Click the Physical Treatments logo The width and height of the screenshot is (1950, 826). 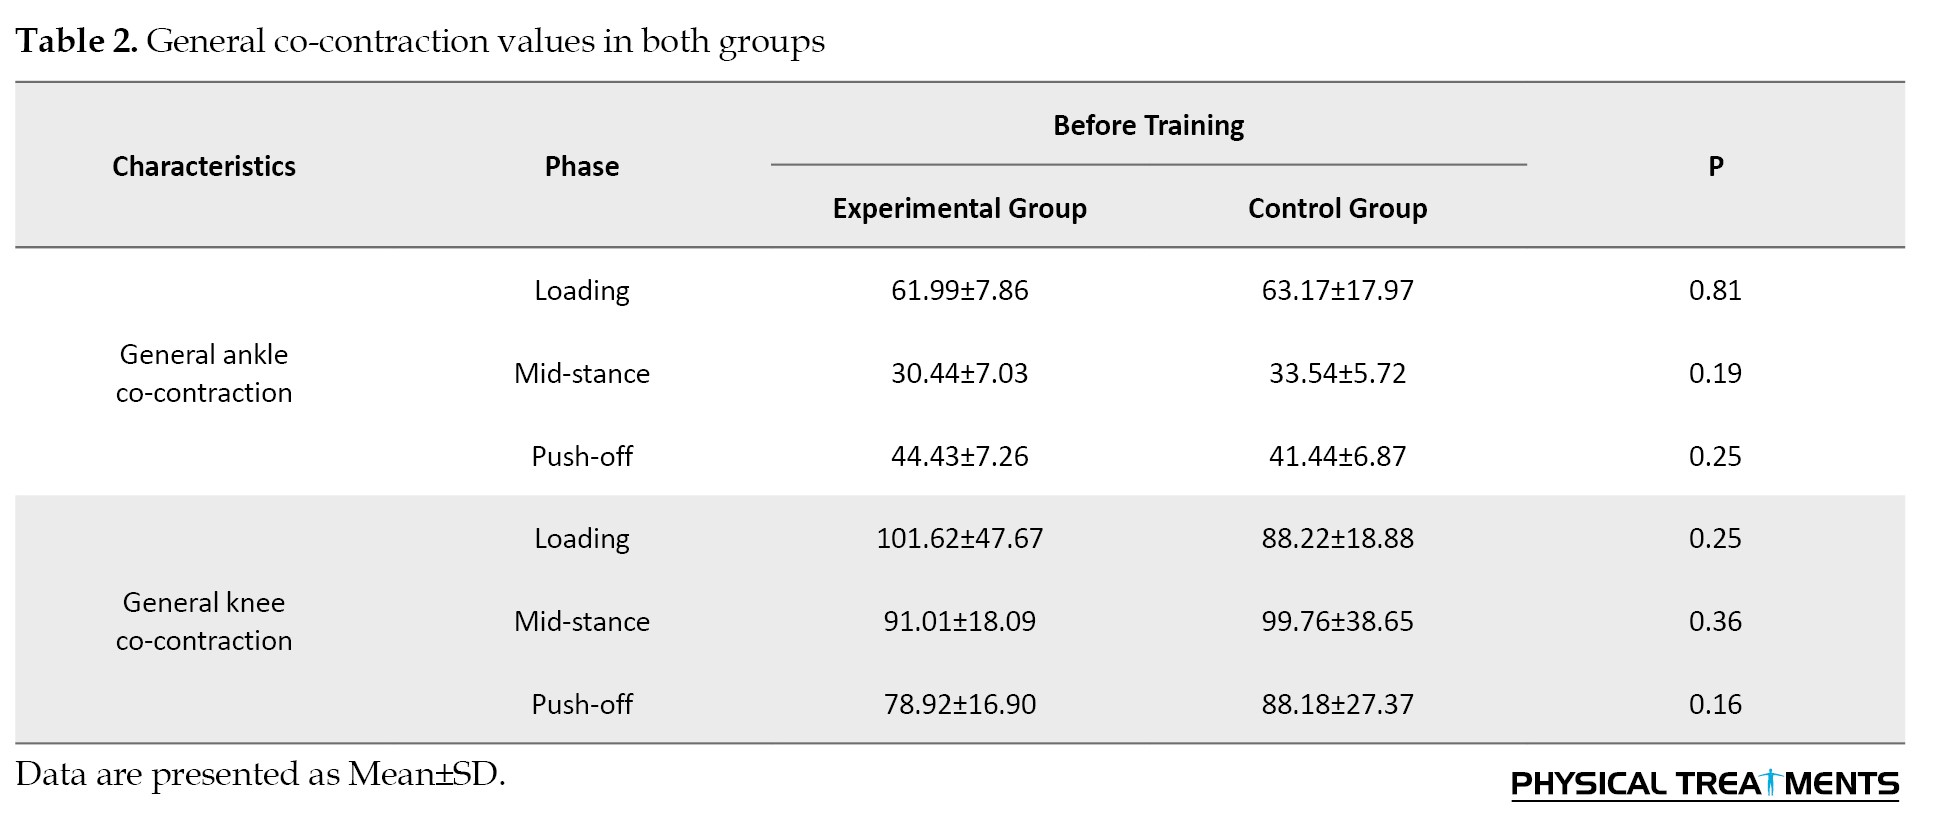1704,783
